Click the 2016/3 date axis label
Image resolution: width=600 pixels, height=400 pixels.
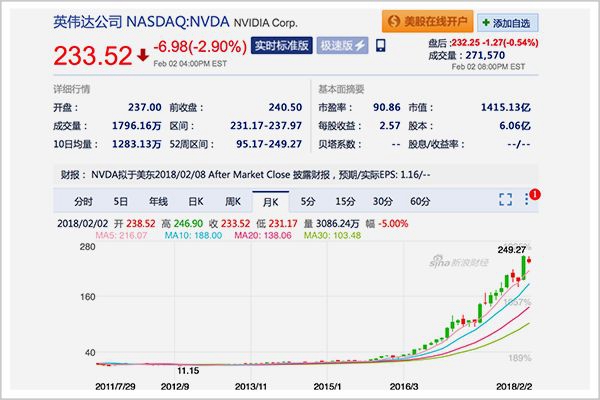click(x=404, y=387)
